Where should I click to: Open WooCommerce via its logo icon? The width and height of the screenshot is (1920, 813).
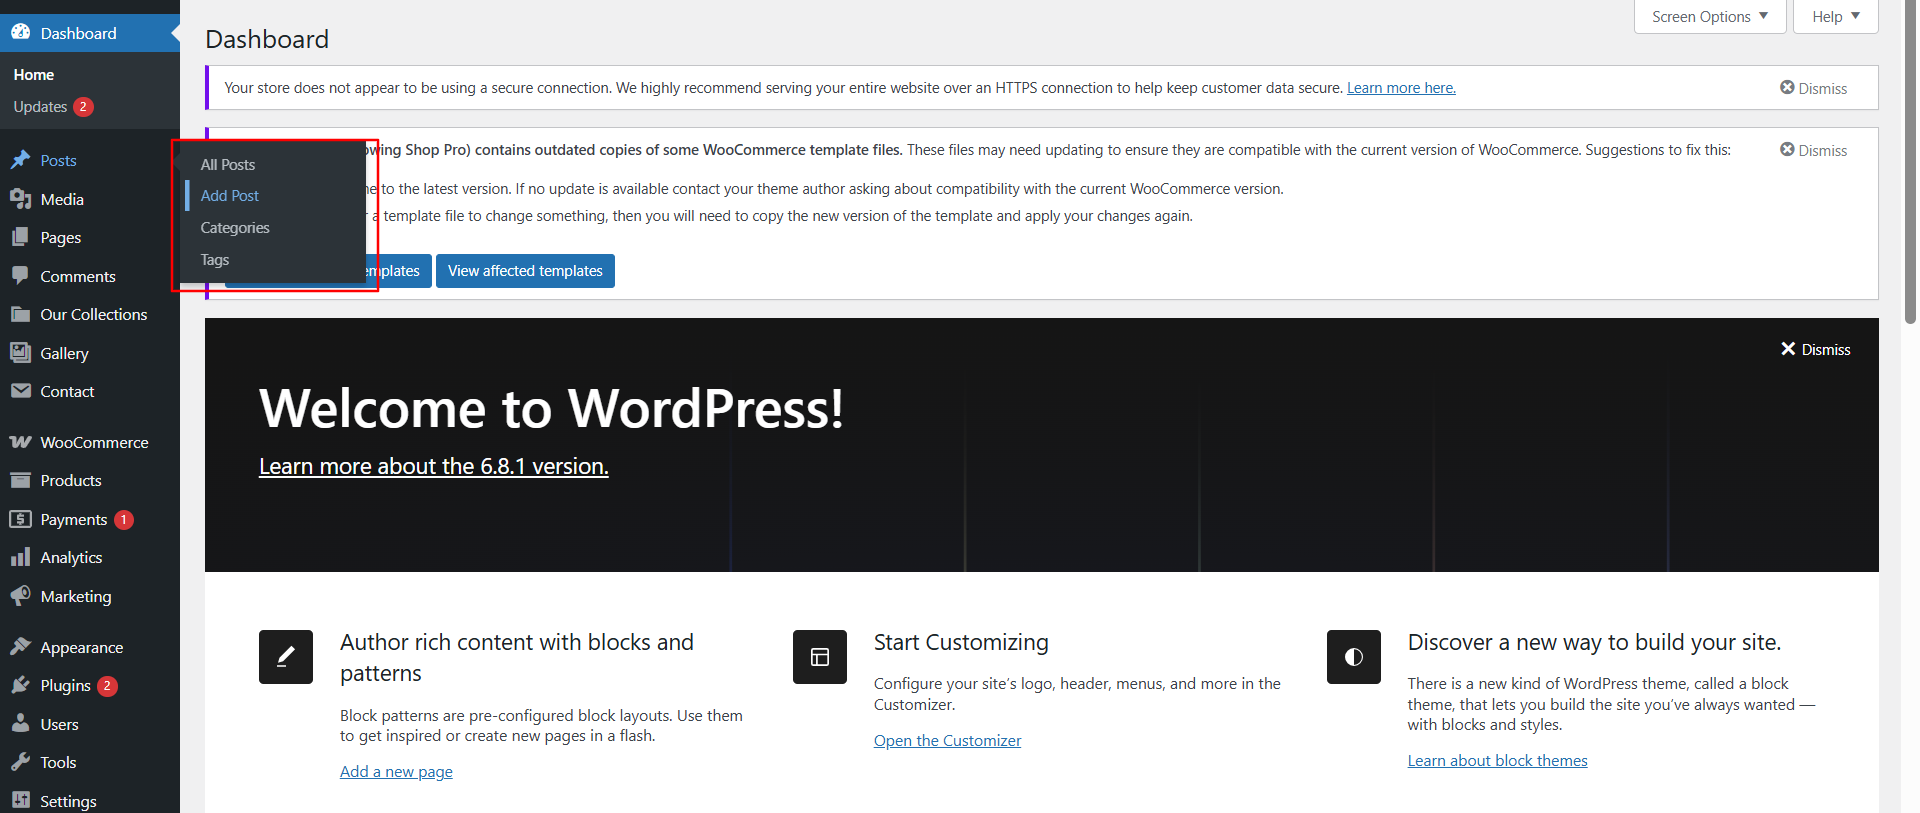[x=20, y=442]
